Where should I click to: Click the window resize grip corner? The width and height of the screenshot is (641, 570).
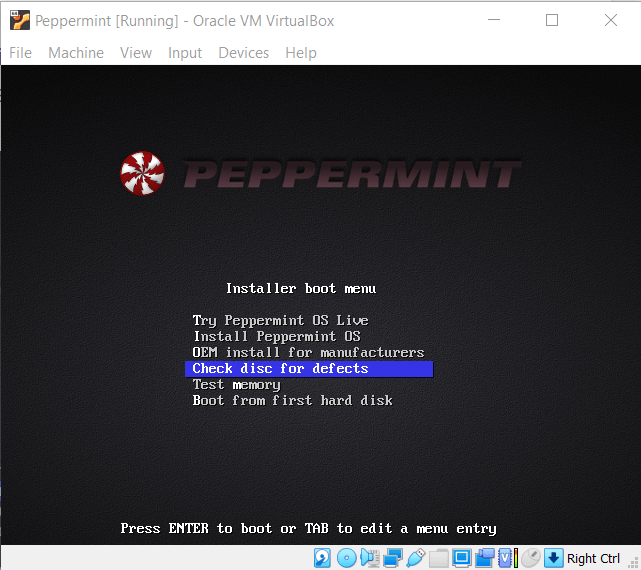pos(634,563)
